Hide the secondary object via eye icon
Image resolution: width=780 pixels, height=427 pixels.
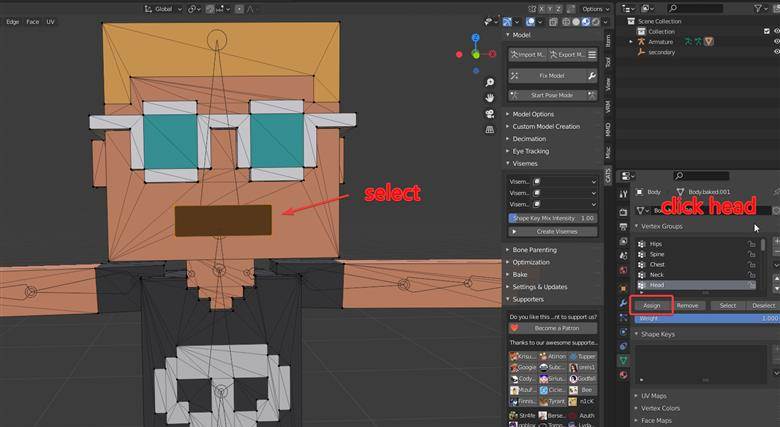coord(777,52)
